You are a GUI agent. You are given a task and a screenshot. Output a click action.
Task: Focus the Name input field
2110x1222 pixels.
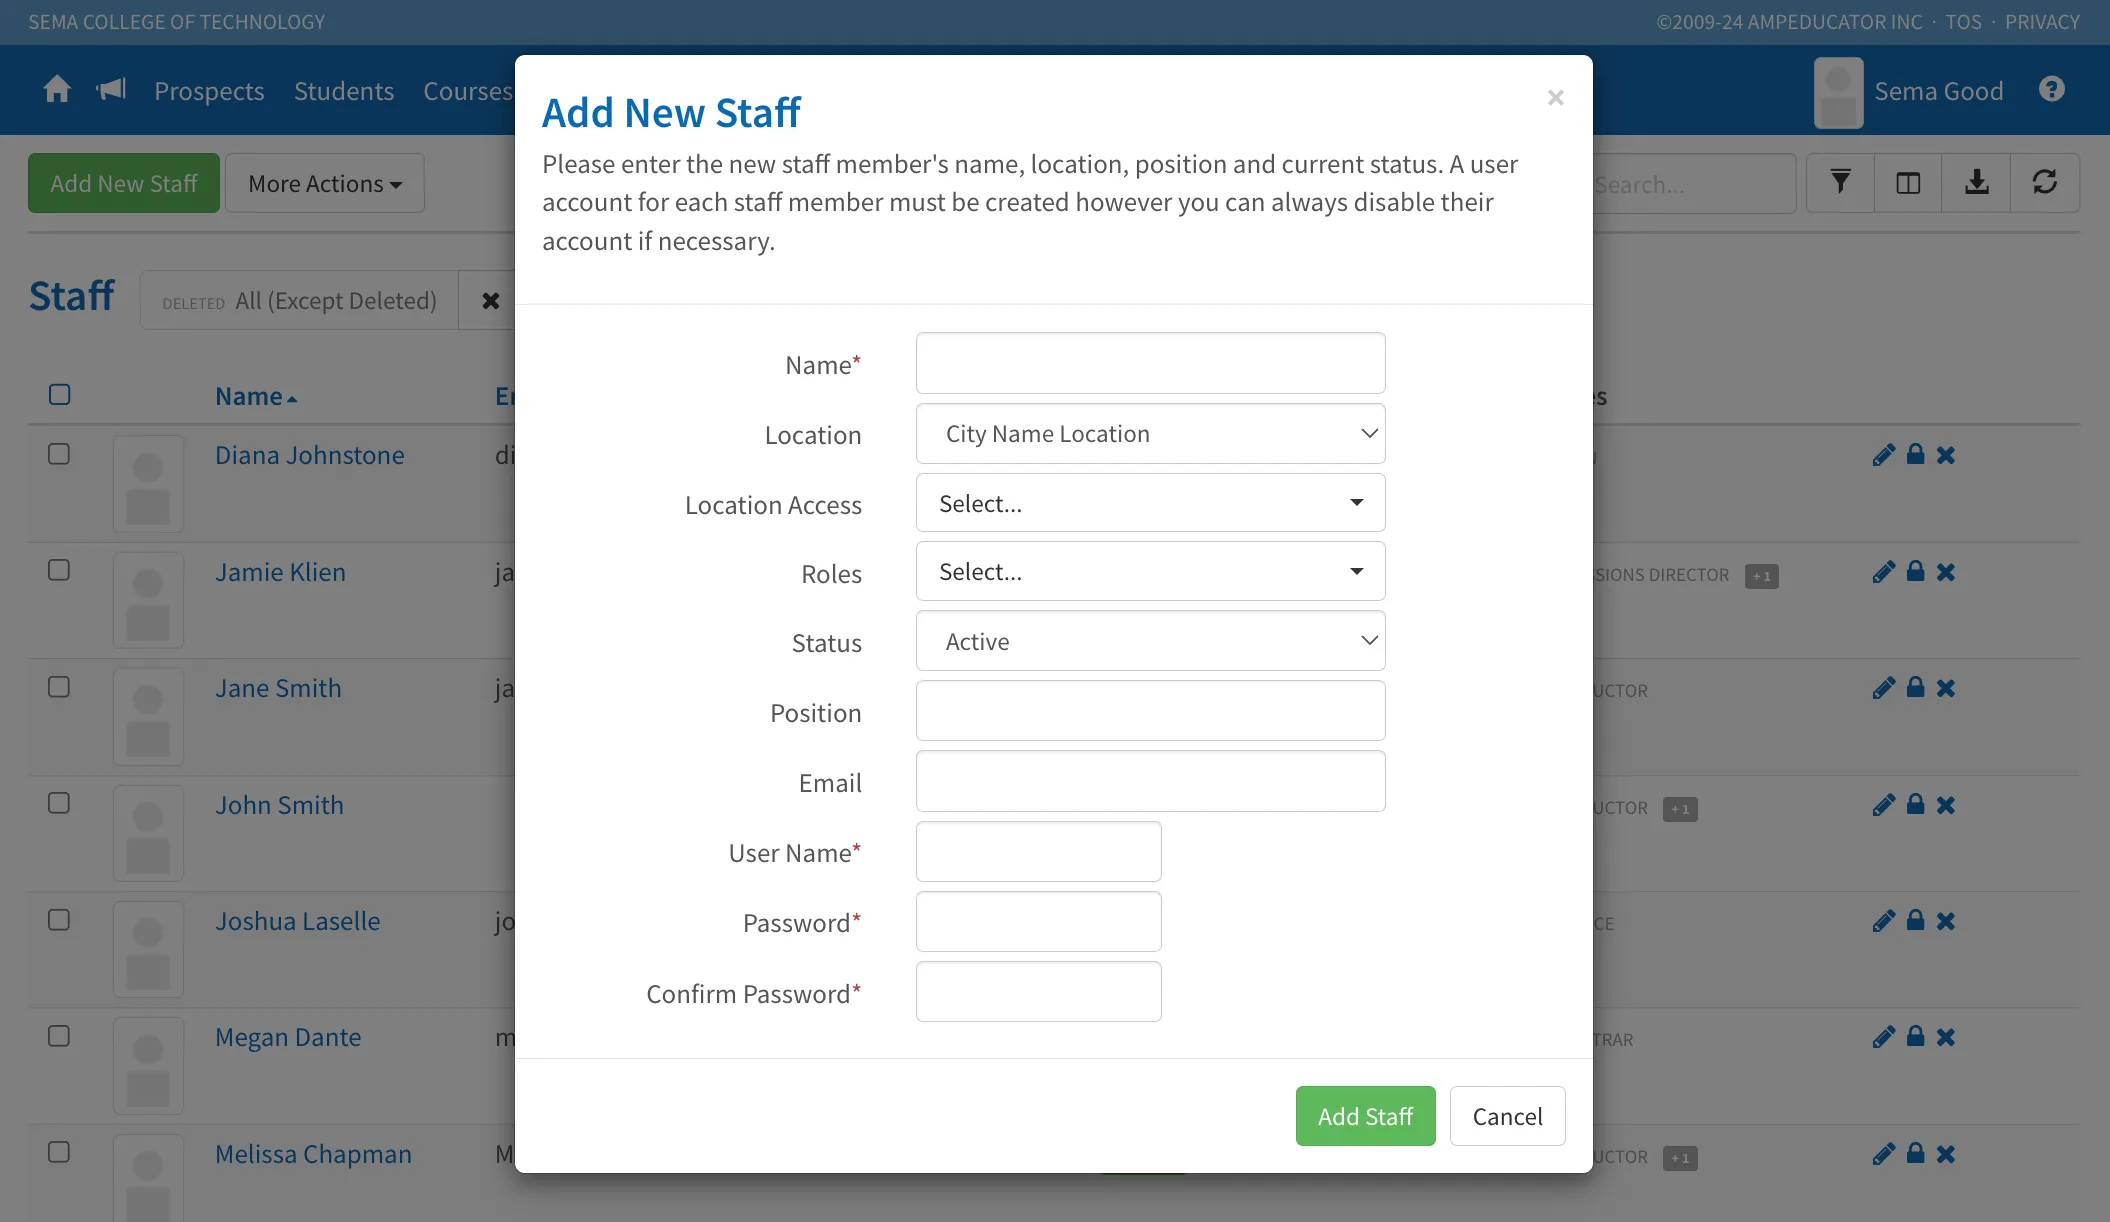[x=1150, y=363]
